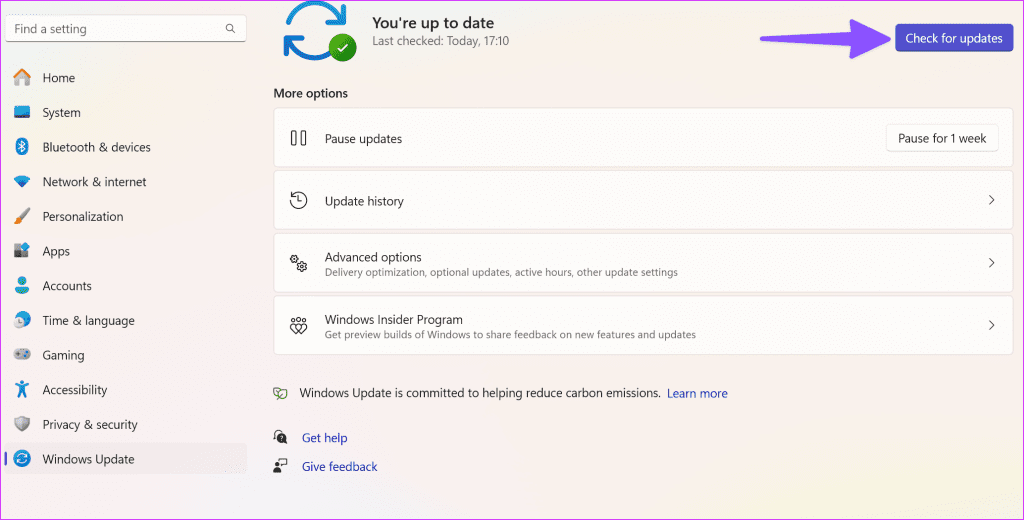The height and width of the screenshot is (520, 1024).
Task: Click the Time & language globe icon
Action: coord(22,320)
